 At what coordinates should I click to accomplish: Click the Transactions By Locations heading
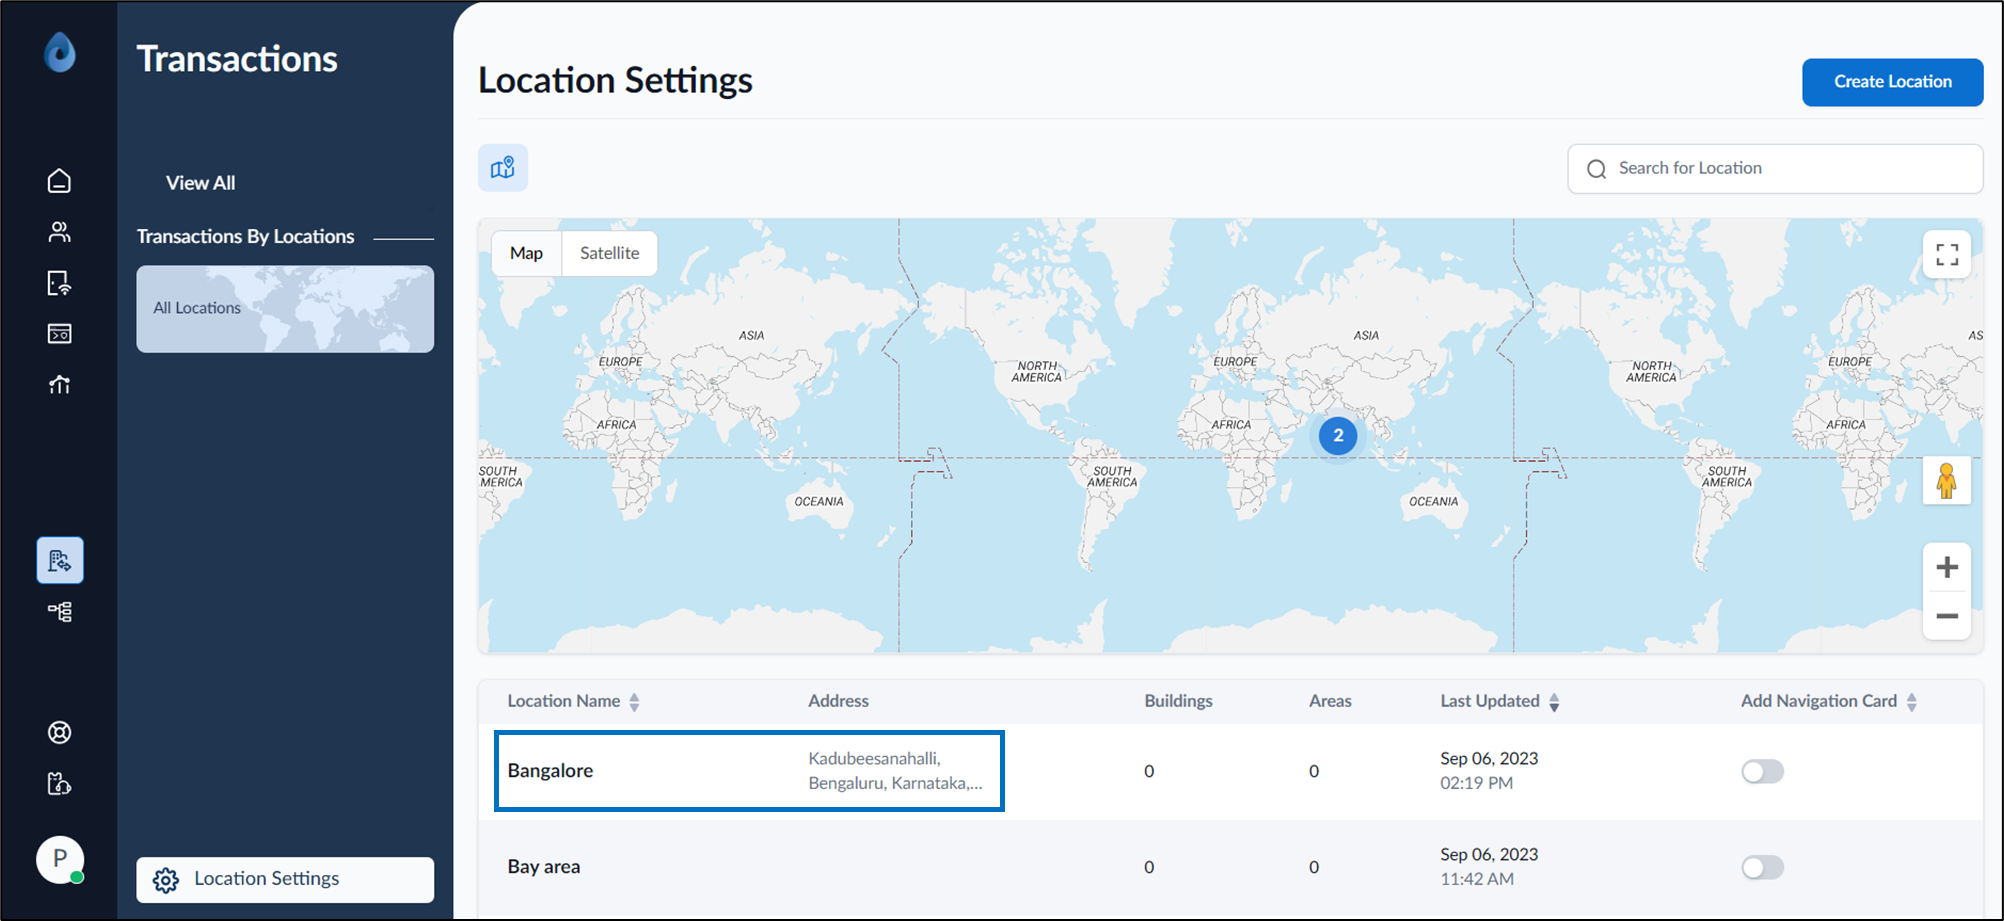pyautogui.click(x=246, y=237)
